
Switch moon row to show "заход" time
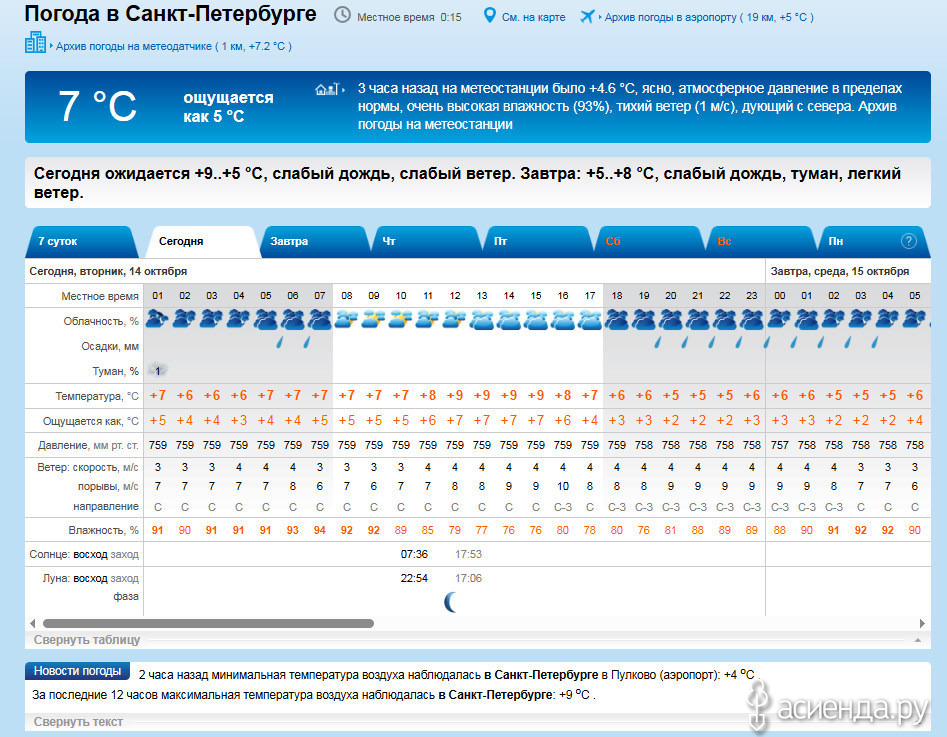pyautogui.click(x=124, y=578)
